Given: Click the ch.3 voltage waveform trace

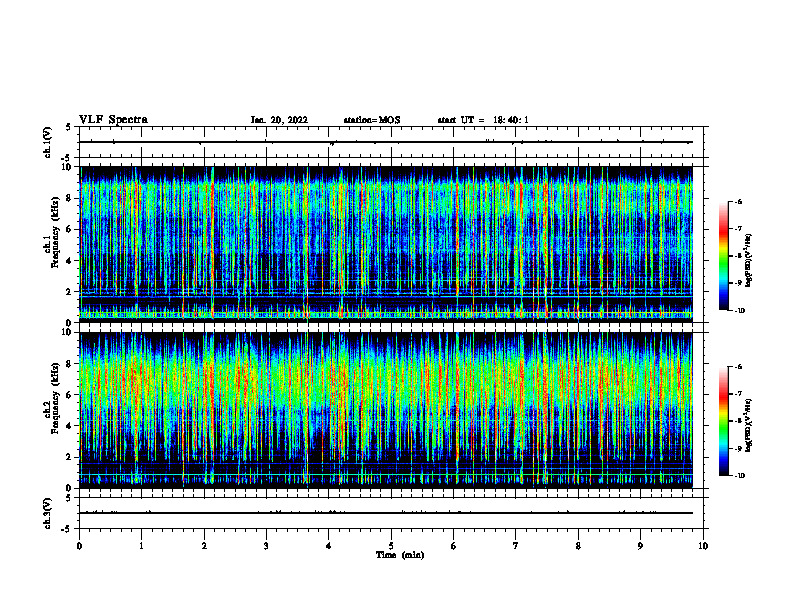Looking at the screenshot, I should point(386,513).
